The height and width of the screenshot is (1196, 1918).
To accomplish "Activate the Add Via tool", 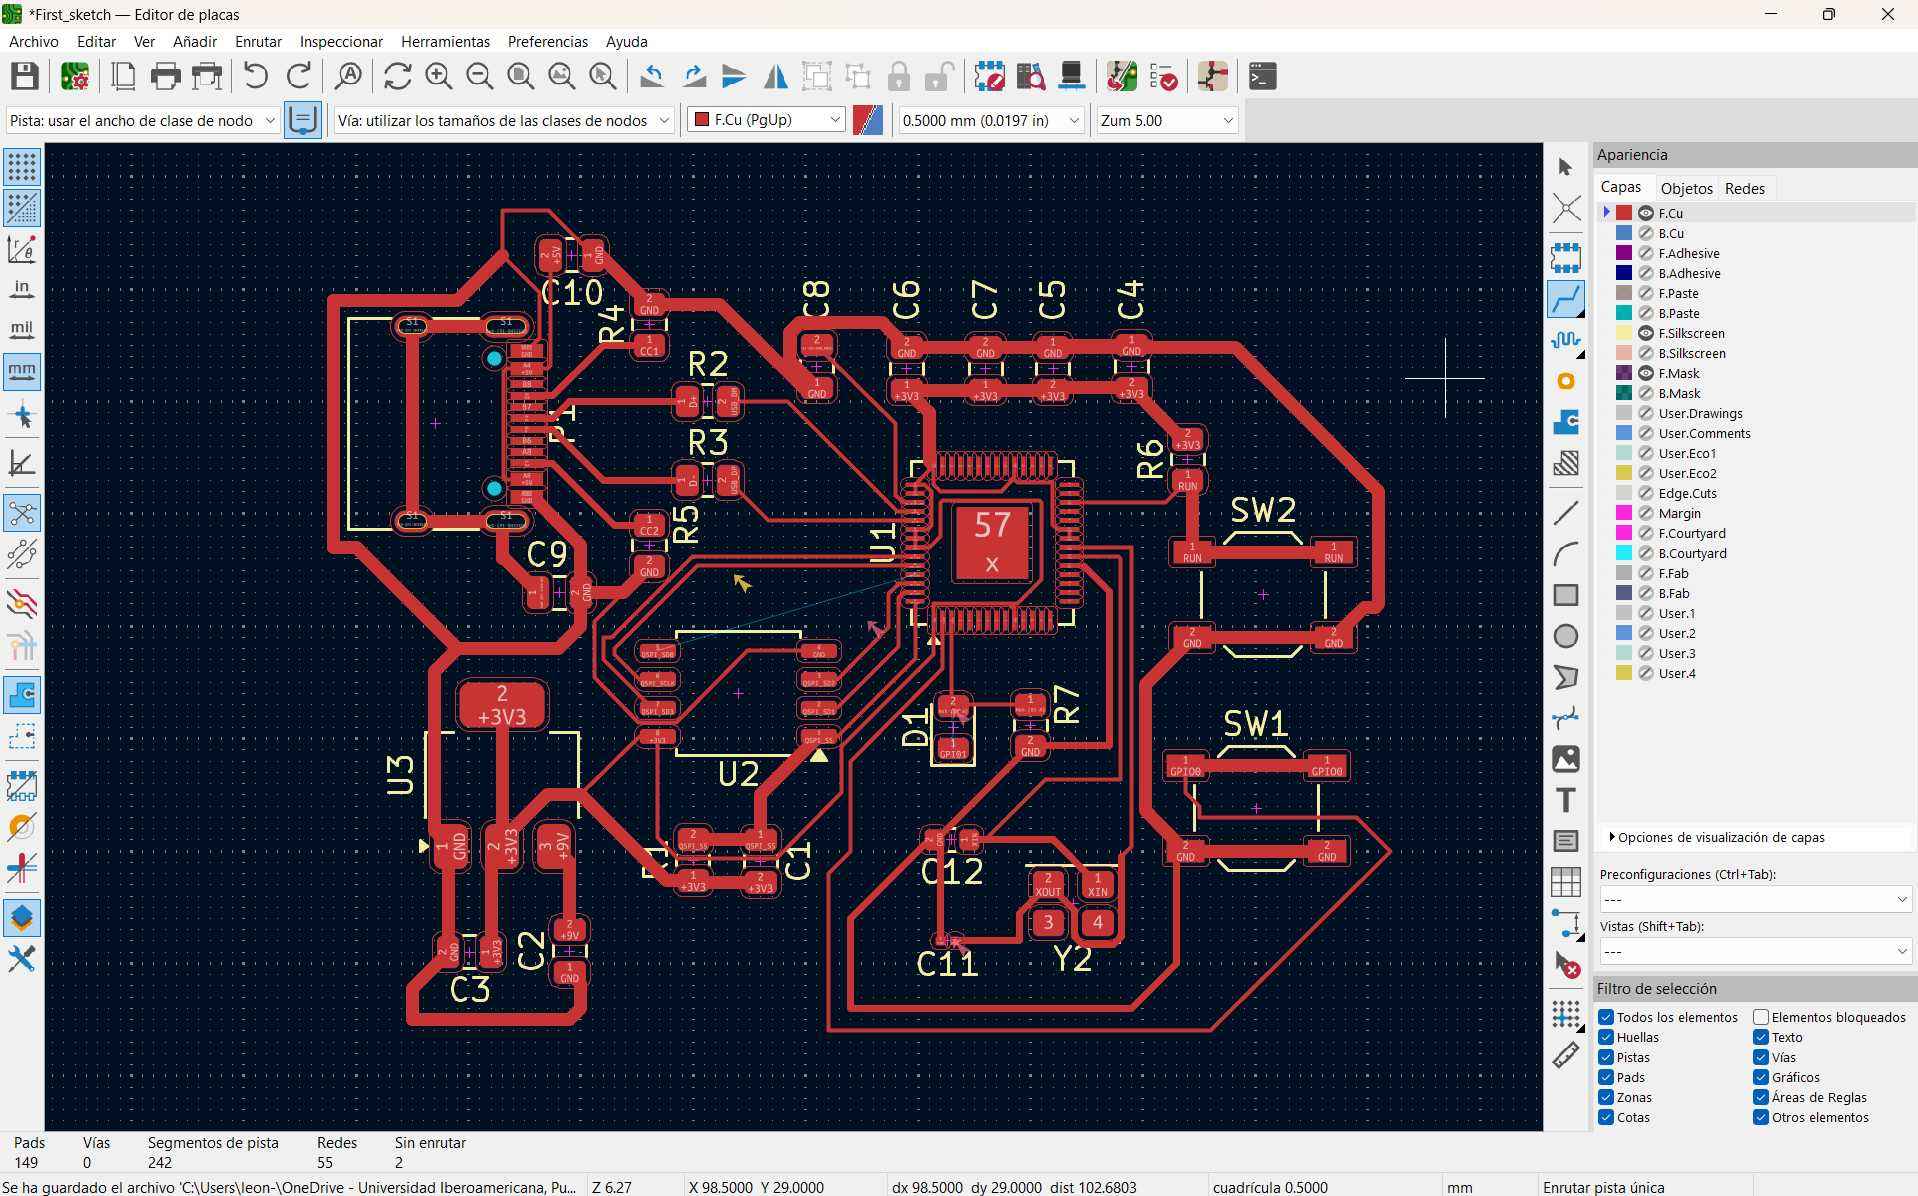I will (1567, 381).
